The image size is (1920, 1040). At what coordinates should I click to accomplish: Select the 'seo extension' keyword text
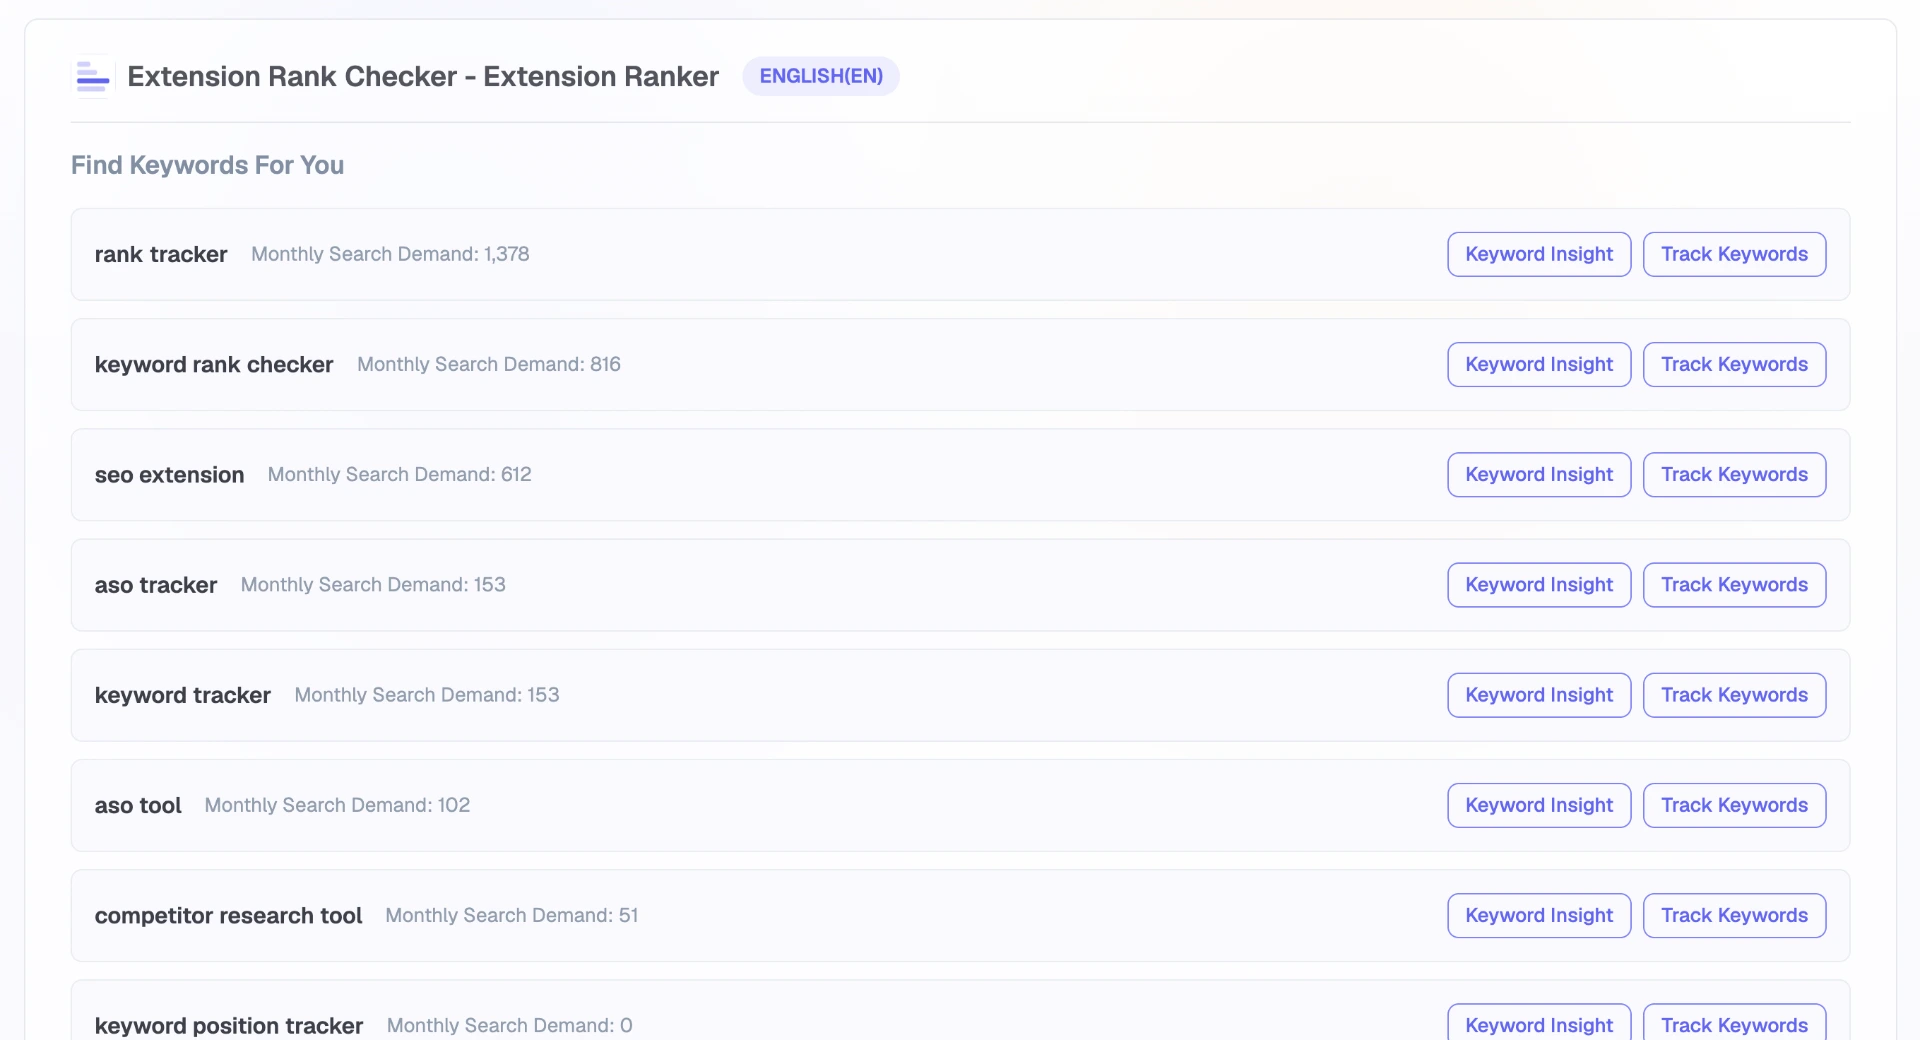tap(169, 475)
